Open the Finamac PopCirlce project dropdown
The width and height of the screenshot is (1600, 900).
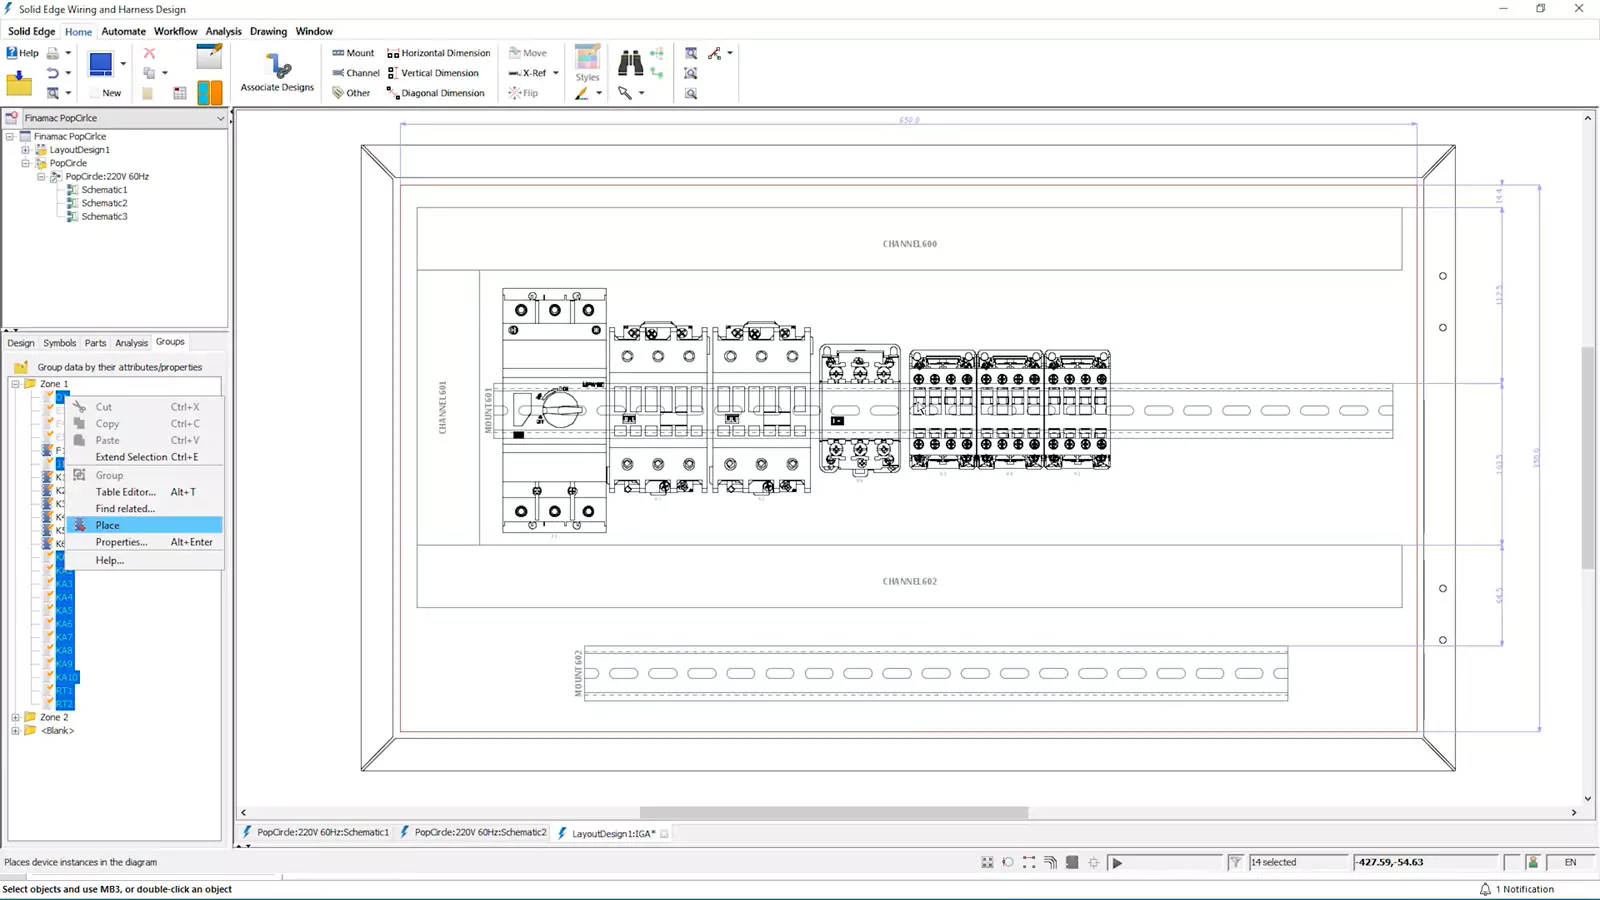[220, 118]
